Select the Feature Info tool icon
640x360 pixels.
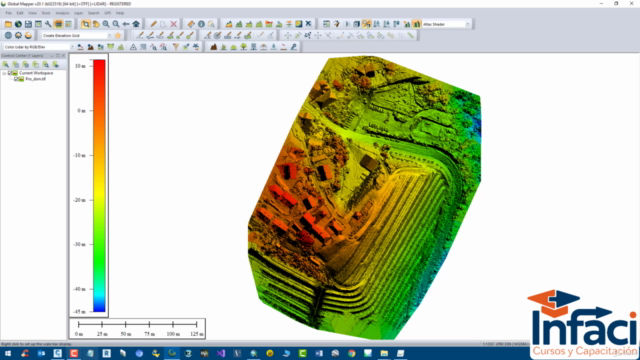(x=201, y=24)
